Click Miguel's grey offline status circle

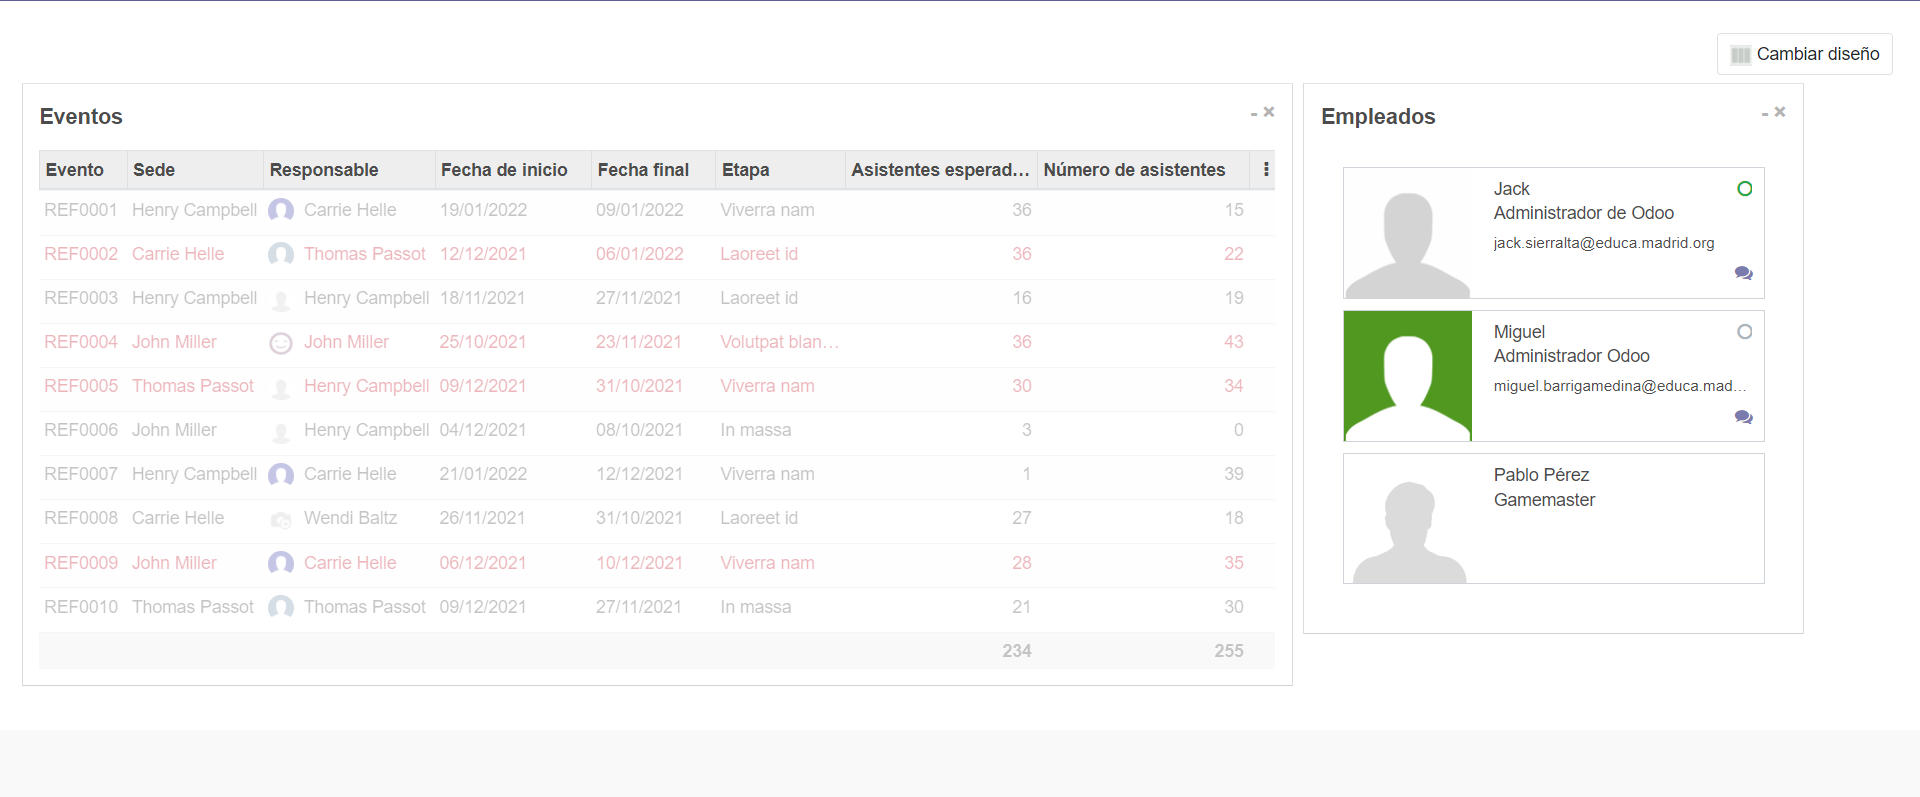[1744, 332]
